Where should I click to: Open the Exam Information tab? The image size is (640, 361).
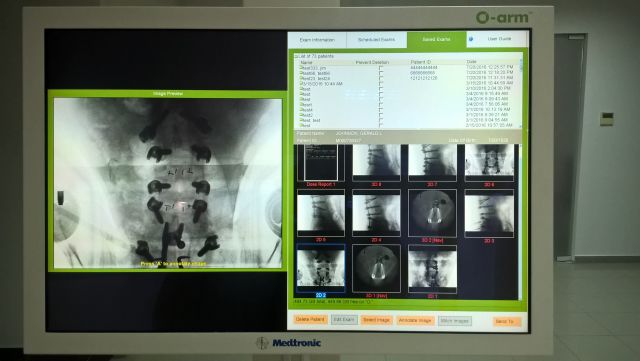pos(317,40)
